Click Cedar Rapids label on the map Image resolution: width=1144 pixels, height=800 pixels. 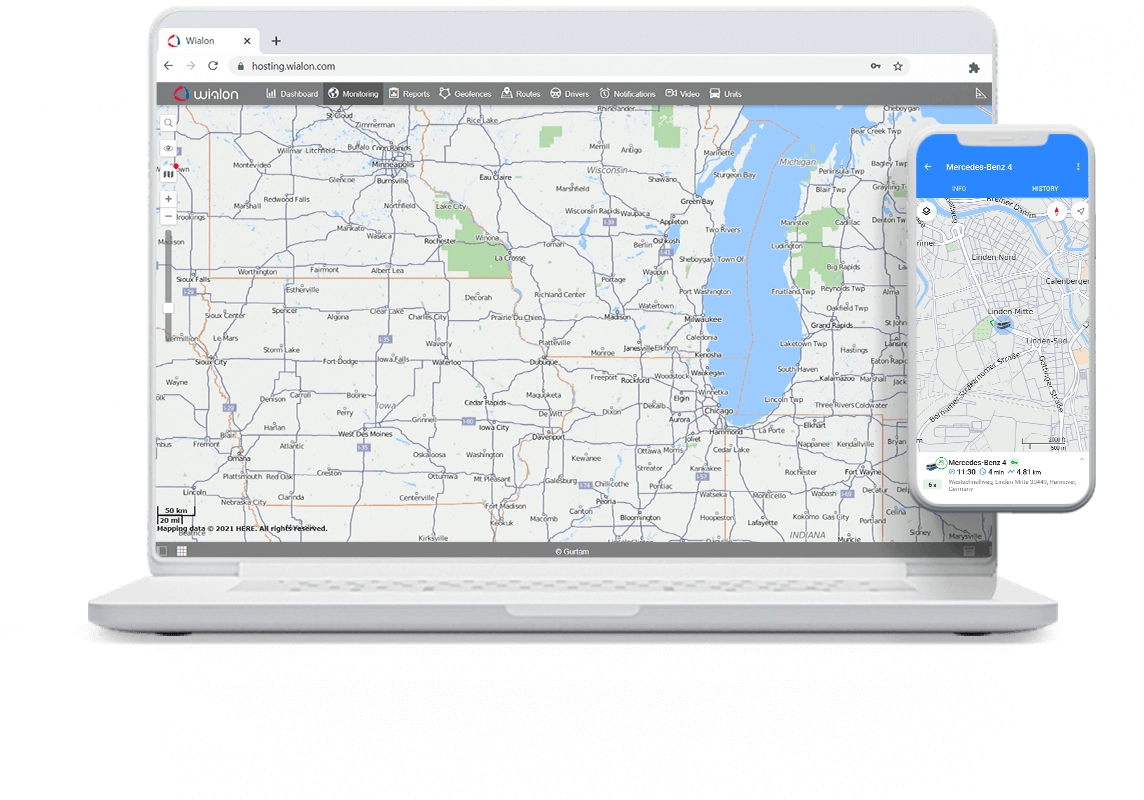pos(485,403)
